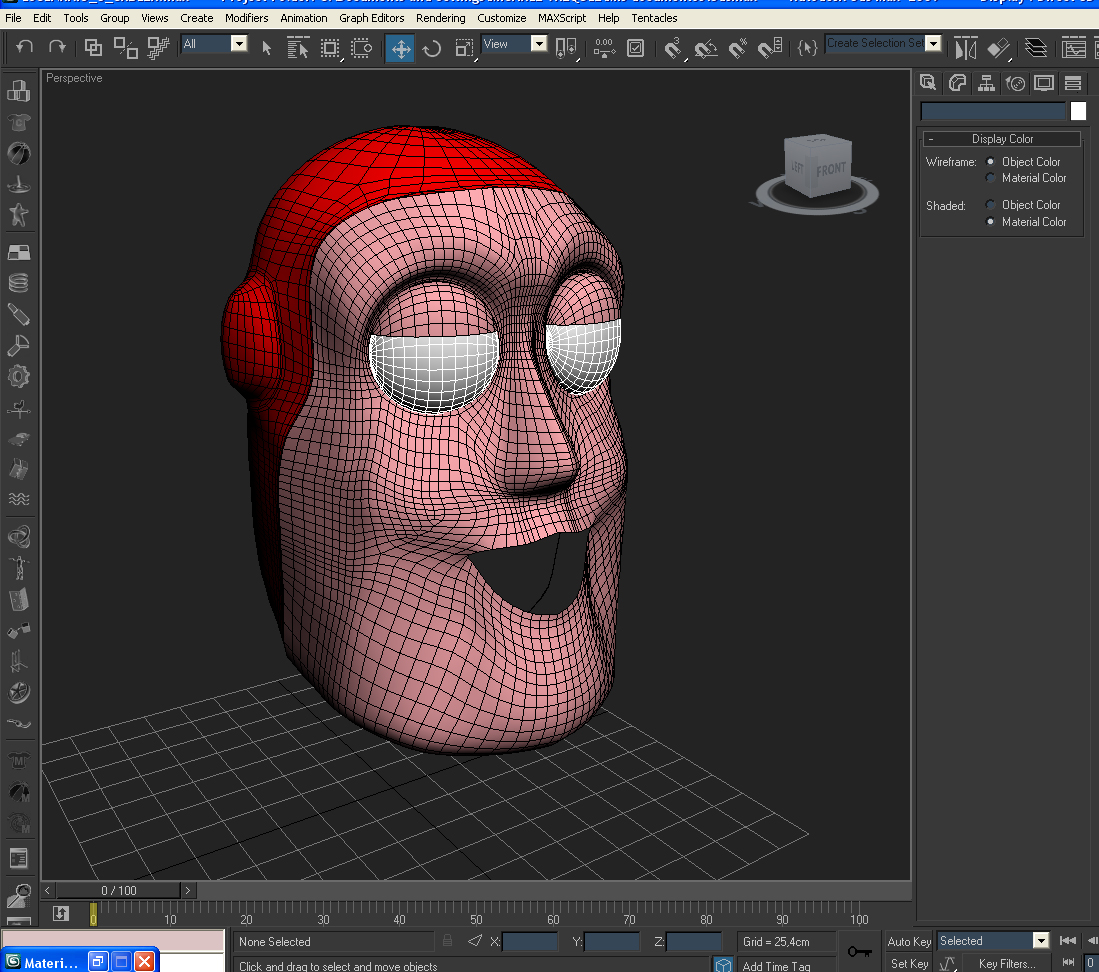Activate the Select and Move tool
This screenshot has width=1099, height=972.
click(400, 48)
